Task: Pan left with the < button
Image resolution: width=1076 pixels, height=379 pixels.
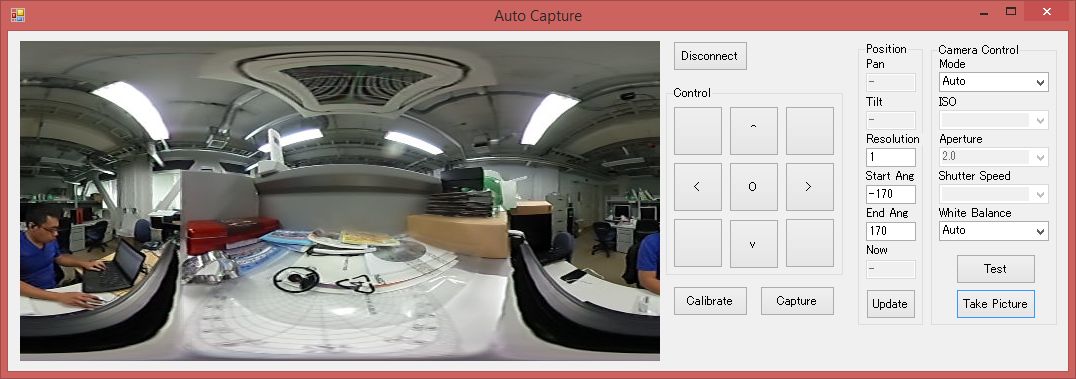Action: point(697,187)
